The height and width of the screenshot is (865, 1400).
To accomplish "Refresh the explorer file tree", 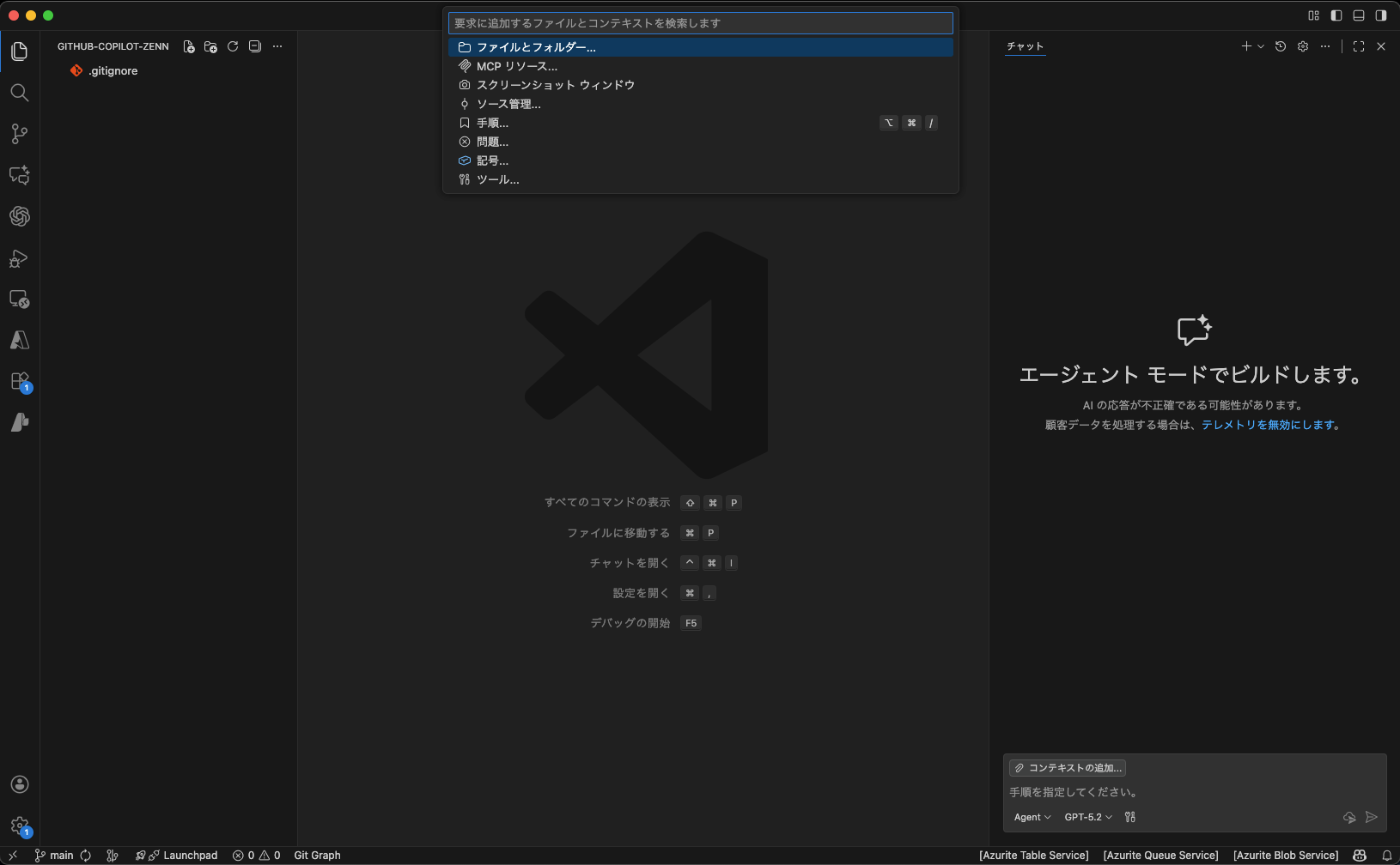I will [233, 46].
